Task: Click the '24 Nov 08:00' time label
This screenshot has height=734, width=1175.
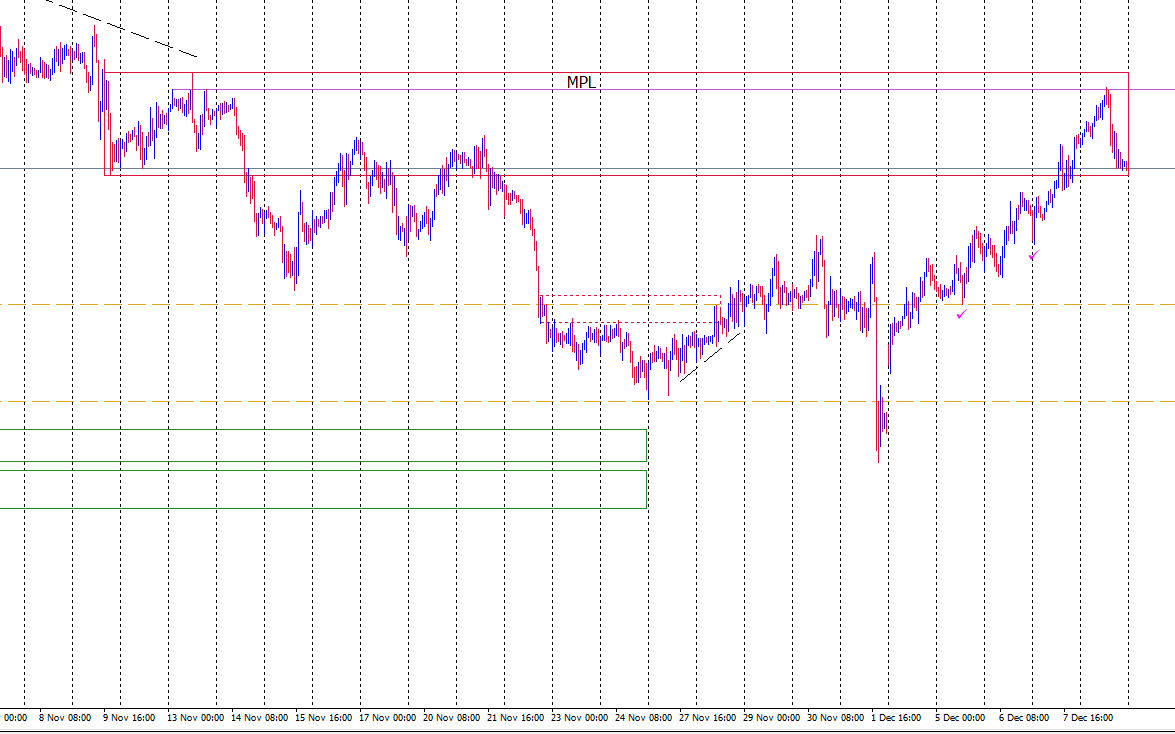Action: (644, 718)
